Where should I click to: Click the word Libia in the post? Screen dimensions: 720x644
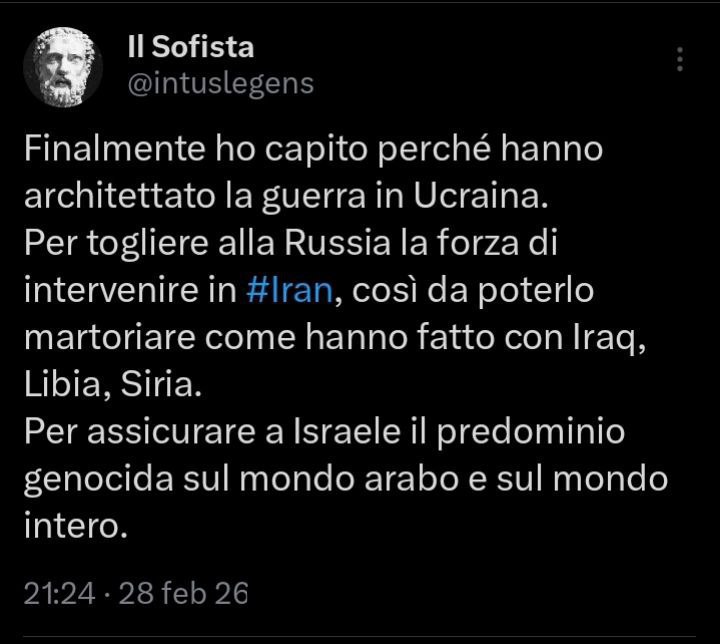pos(55,382)
